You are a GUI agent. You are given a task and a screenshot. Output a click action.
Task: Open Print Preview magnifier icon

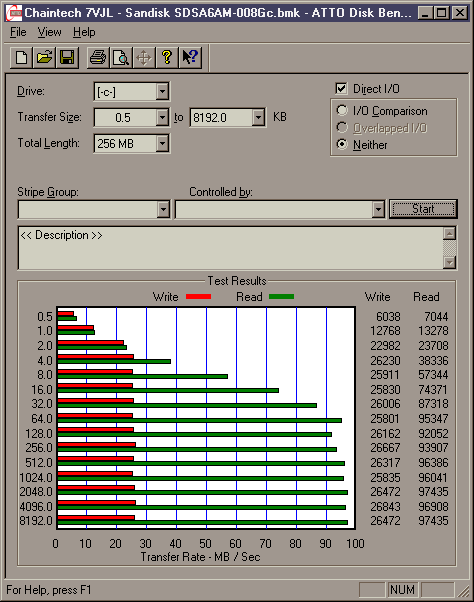pyautogui.click(x=121, y=58)
